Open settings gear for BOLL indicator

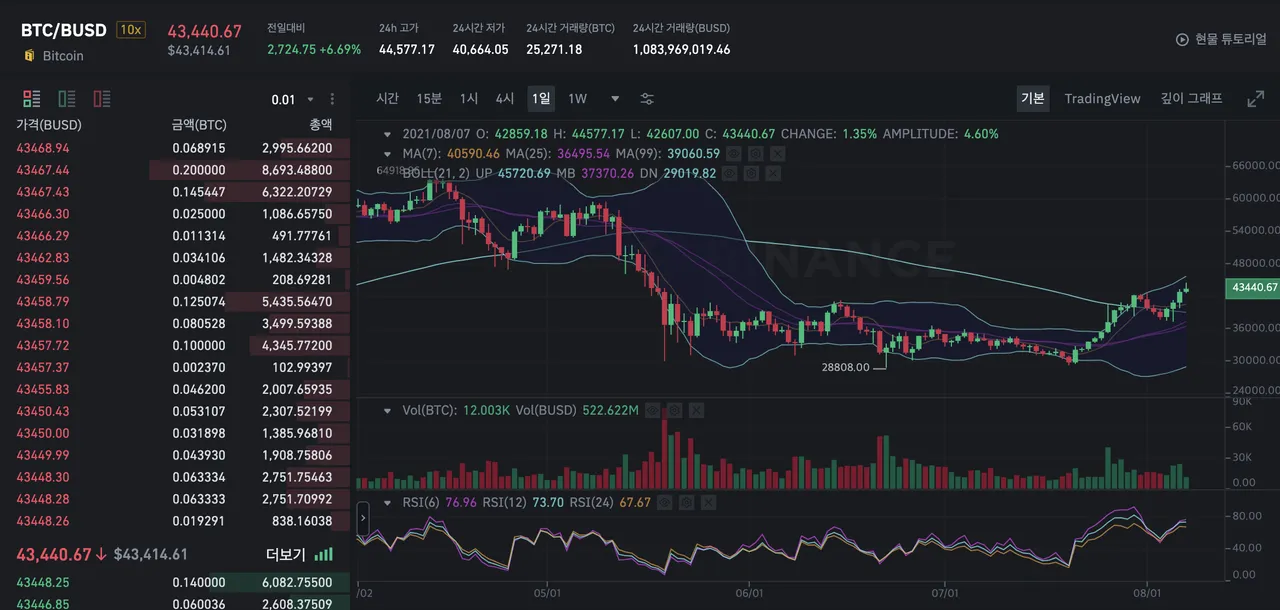[751, 173]
